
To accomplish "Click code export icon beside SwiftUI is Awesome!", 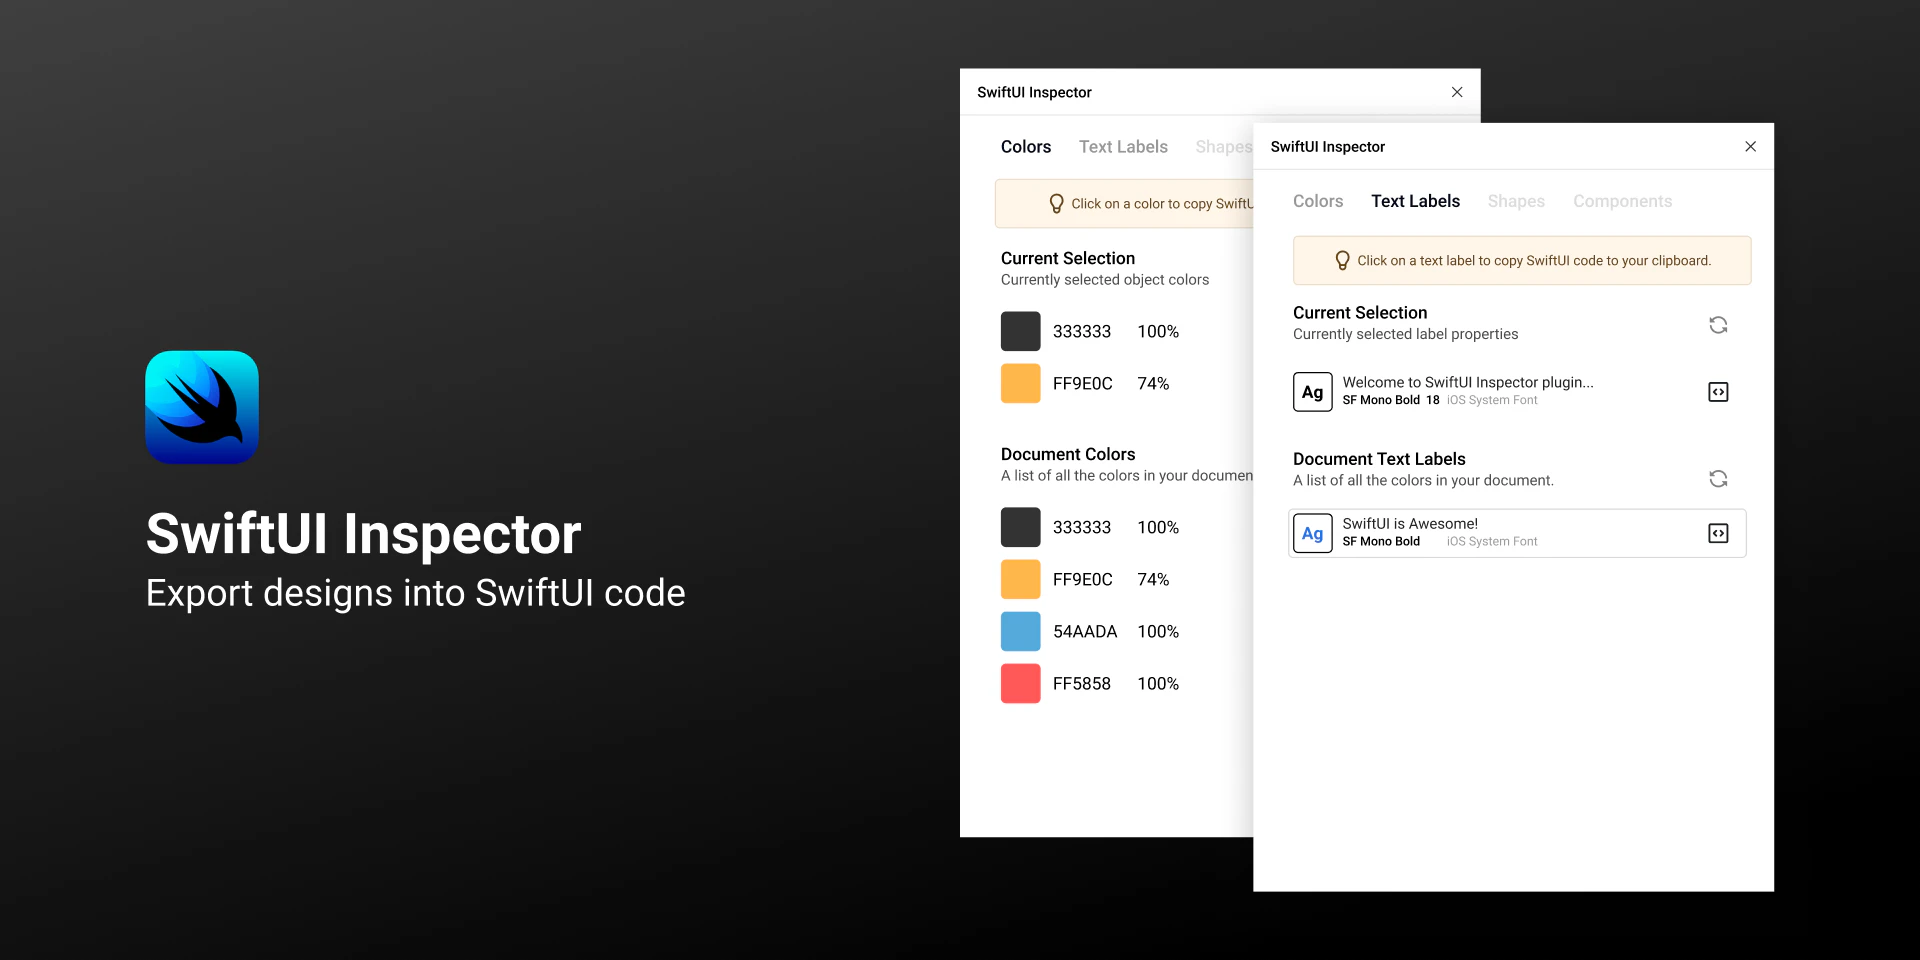I will click(1717, 533).
